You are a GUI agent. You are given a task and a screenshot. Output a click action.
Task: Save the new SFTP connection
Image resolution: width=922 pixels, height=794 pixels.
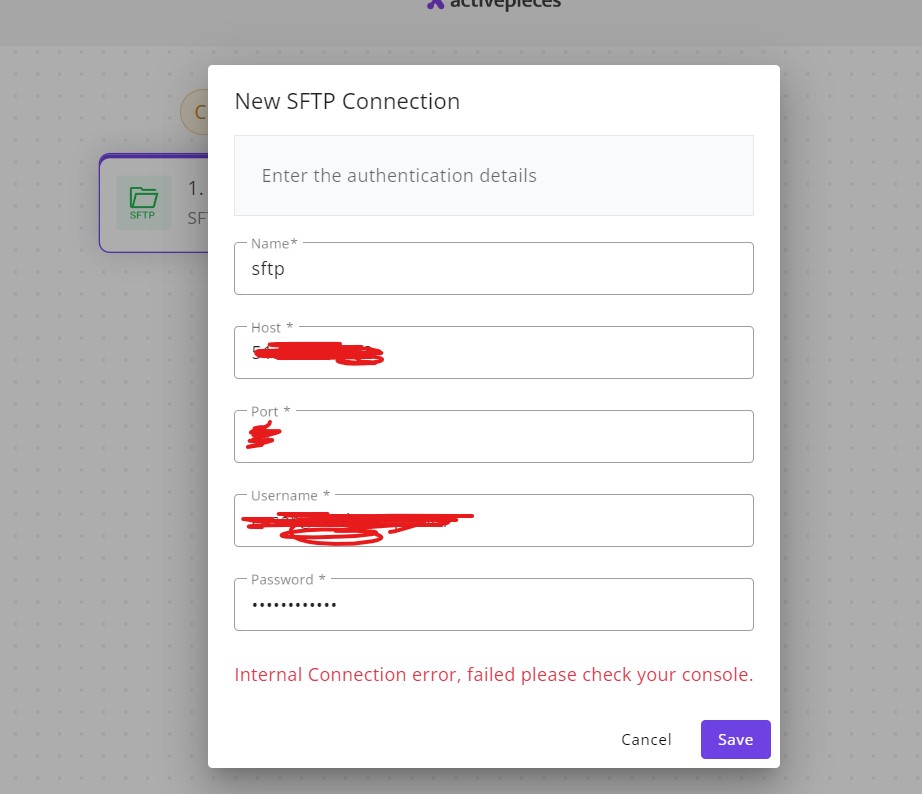click(x=735, y=739)
